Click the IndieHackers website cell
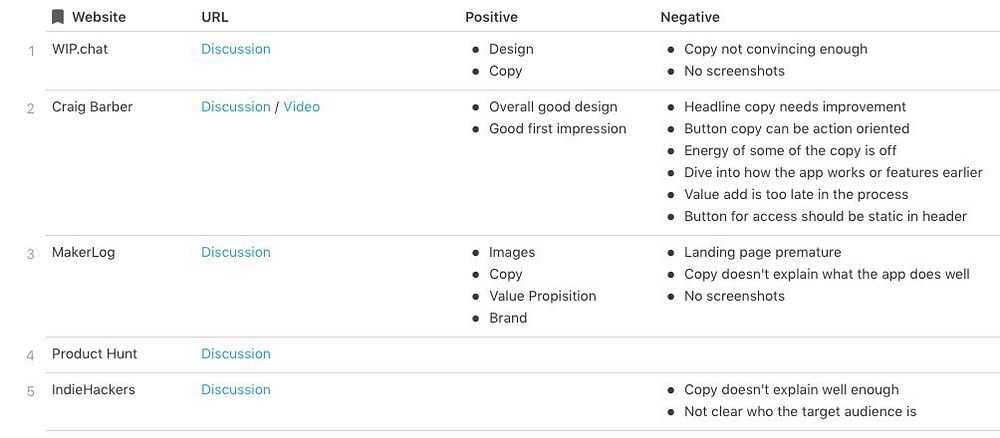 (x=93, y=390)
